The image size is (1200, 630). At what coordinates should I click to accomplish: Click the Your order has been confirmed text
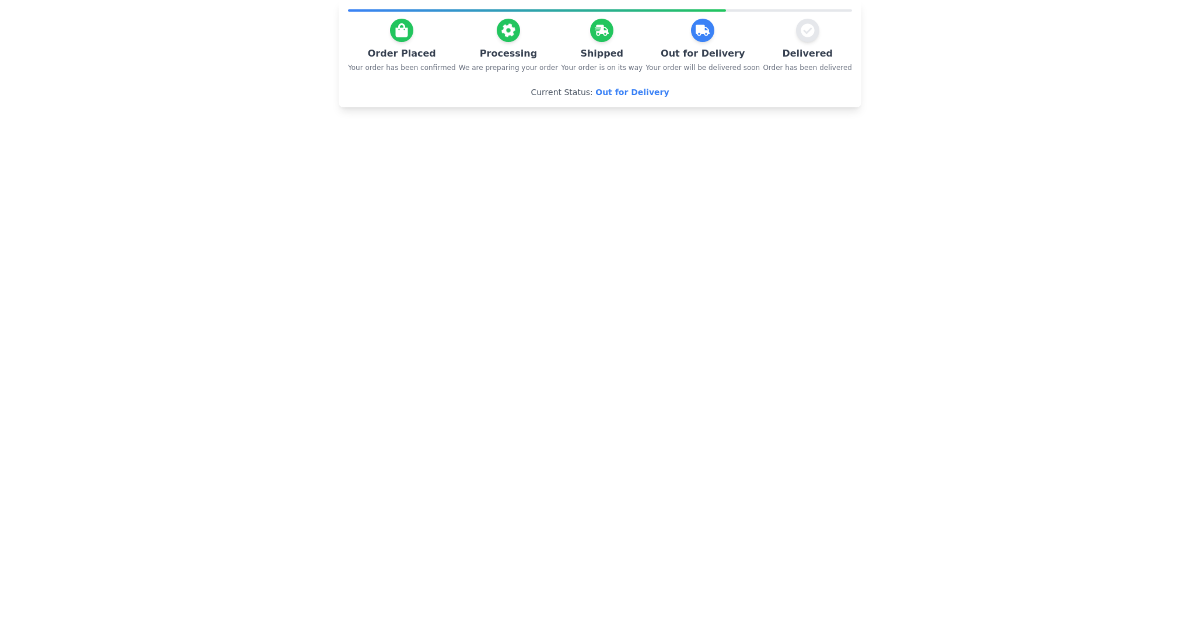coord(401,67)
